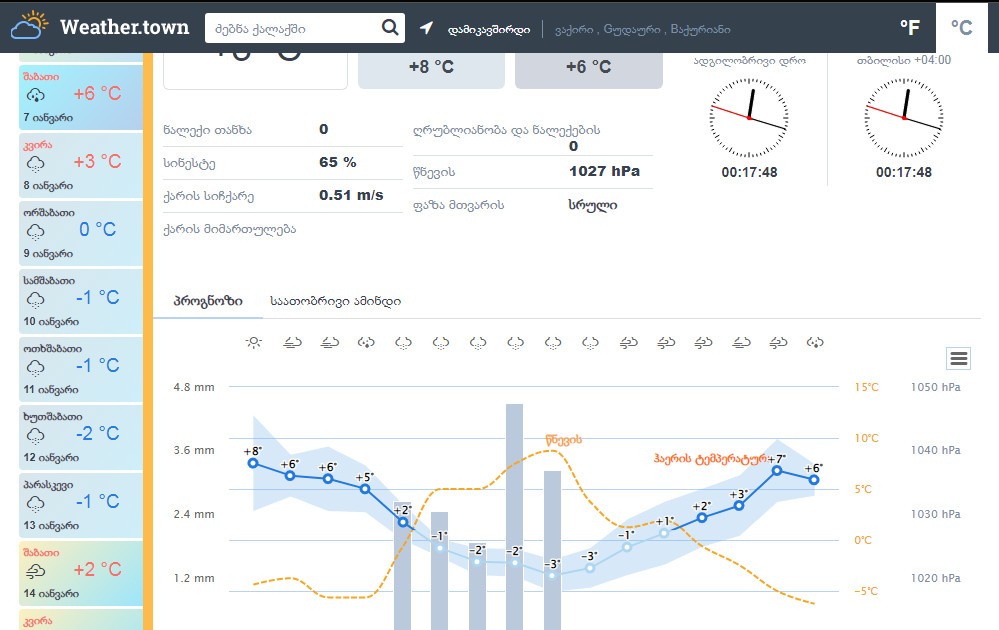Image resolution: width=999 pixels, height=630 pixels.
Task: Click the სრული moon phase value
Action: click(x=593, y=205)
